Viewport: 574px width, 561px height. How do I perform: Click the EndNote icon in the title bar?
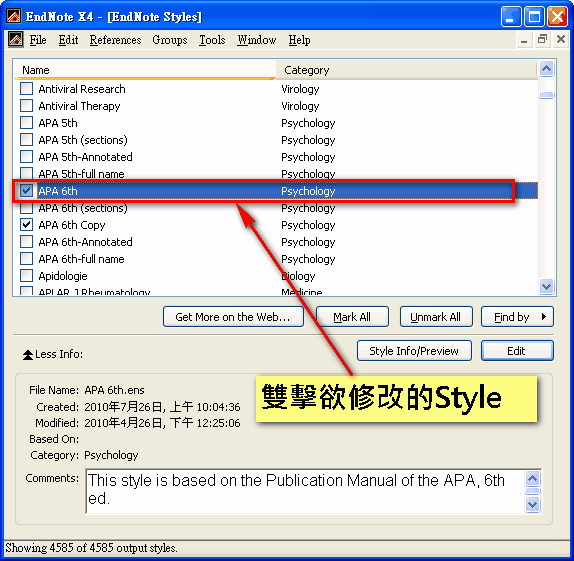(x=14, y=16)
